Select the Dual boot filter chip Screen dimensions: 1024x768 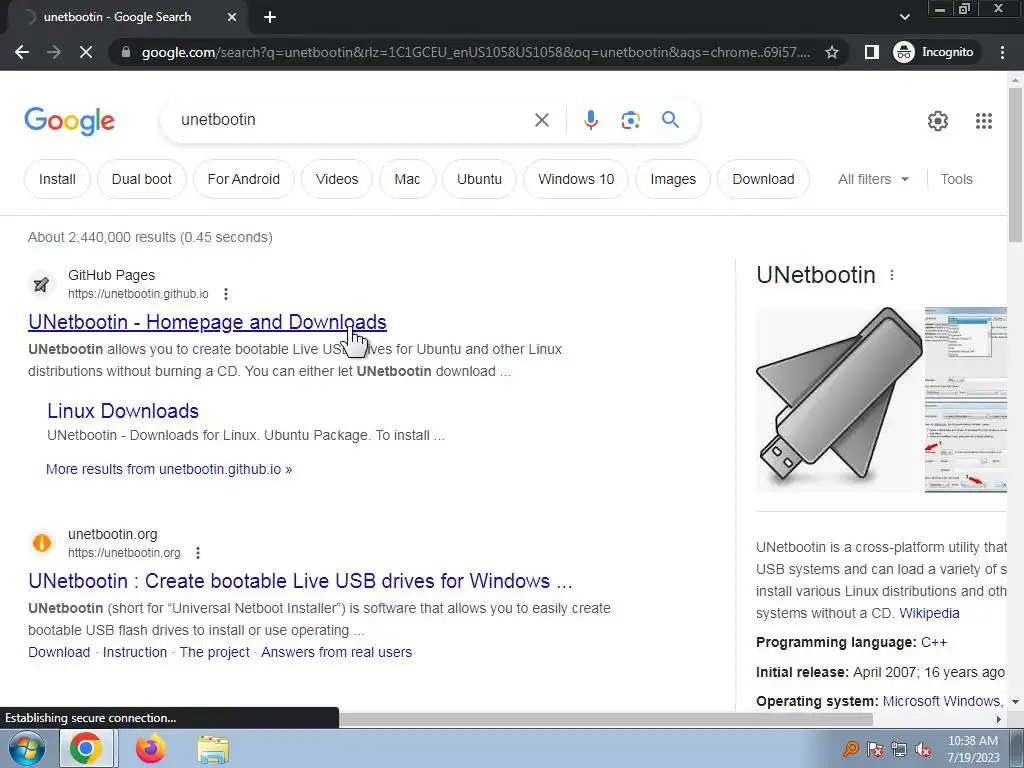tap(142, 179)
